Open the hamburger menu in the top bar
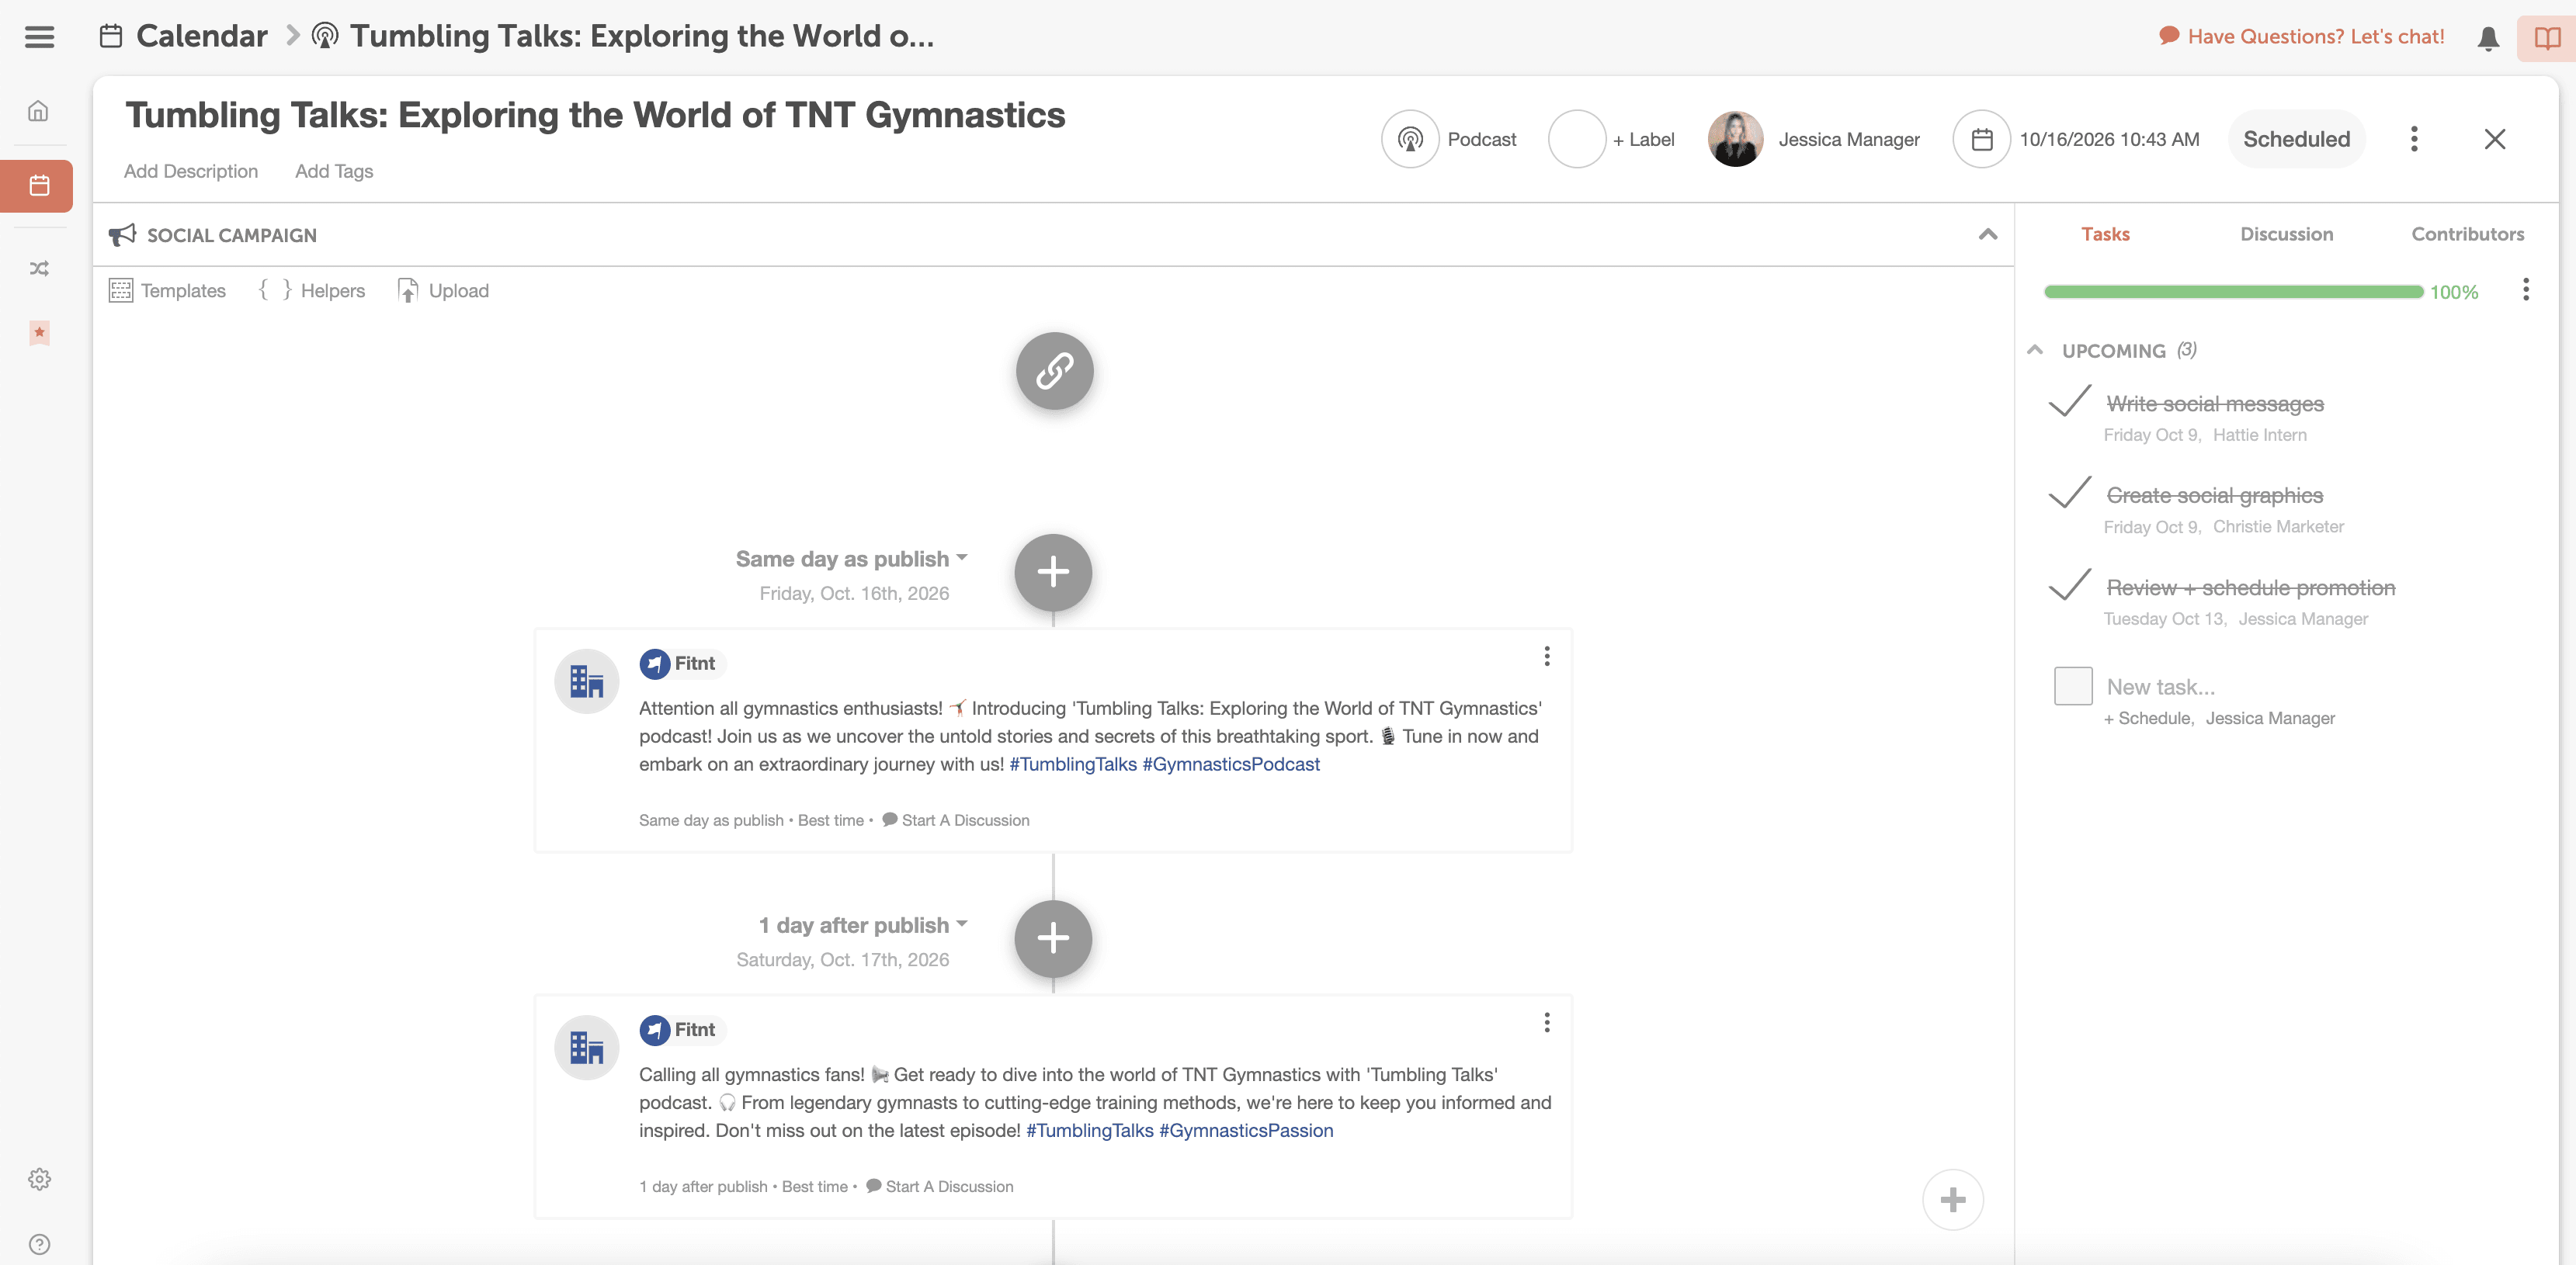The height and width of the screenshot is (1265, 2576). (39, 37)
